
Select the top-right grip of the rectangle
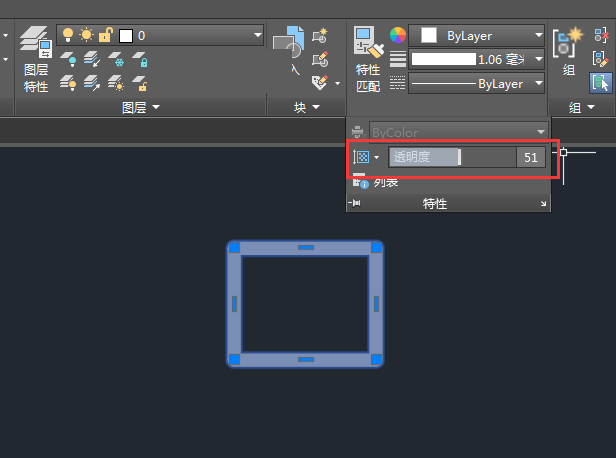pyautogui.click(x=376, y=247)
